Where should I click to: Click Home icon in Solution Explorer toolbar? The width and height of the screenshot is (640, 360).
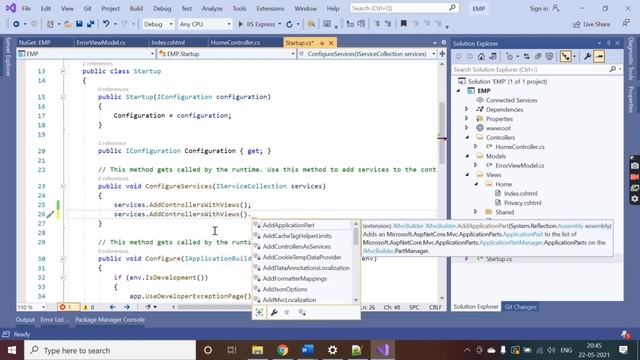pos(482,57)
